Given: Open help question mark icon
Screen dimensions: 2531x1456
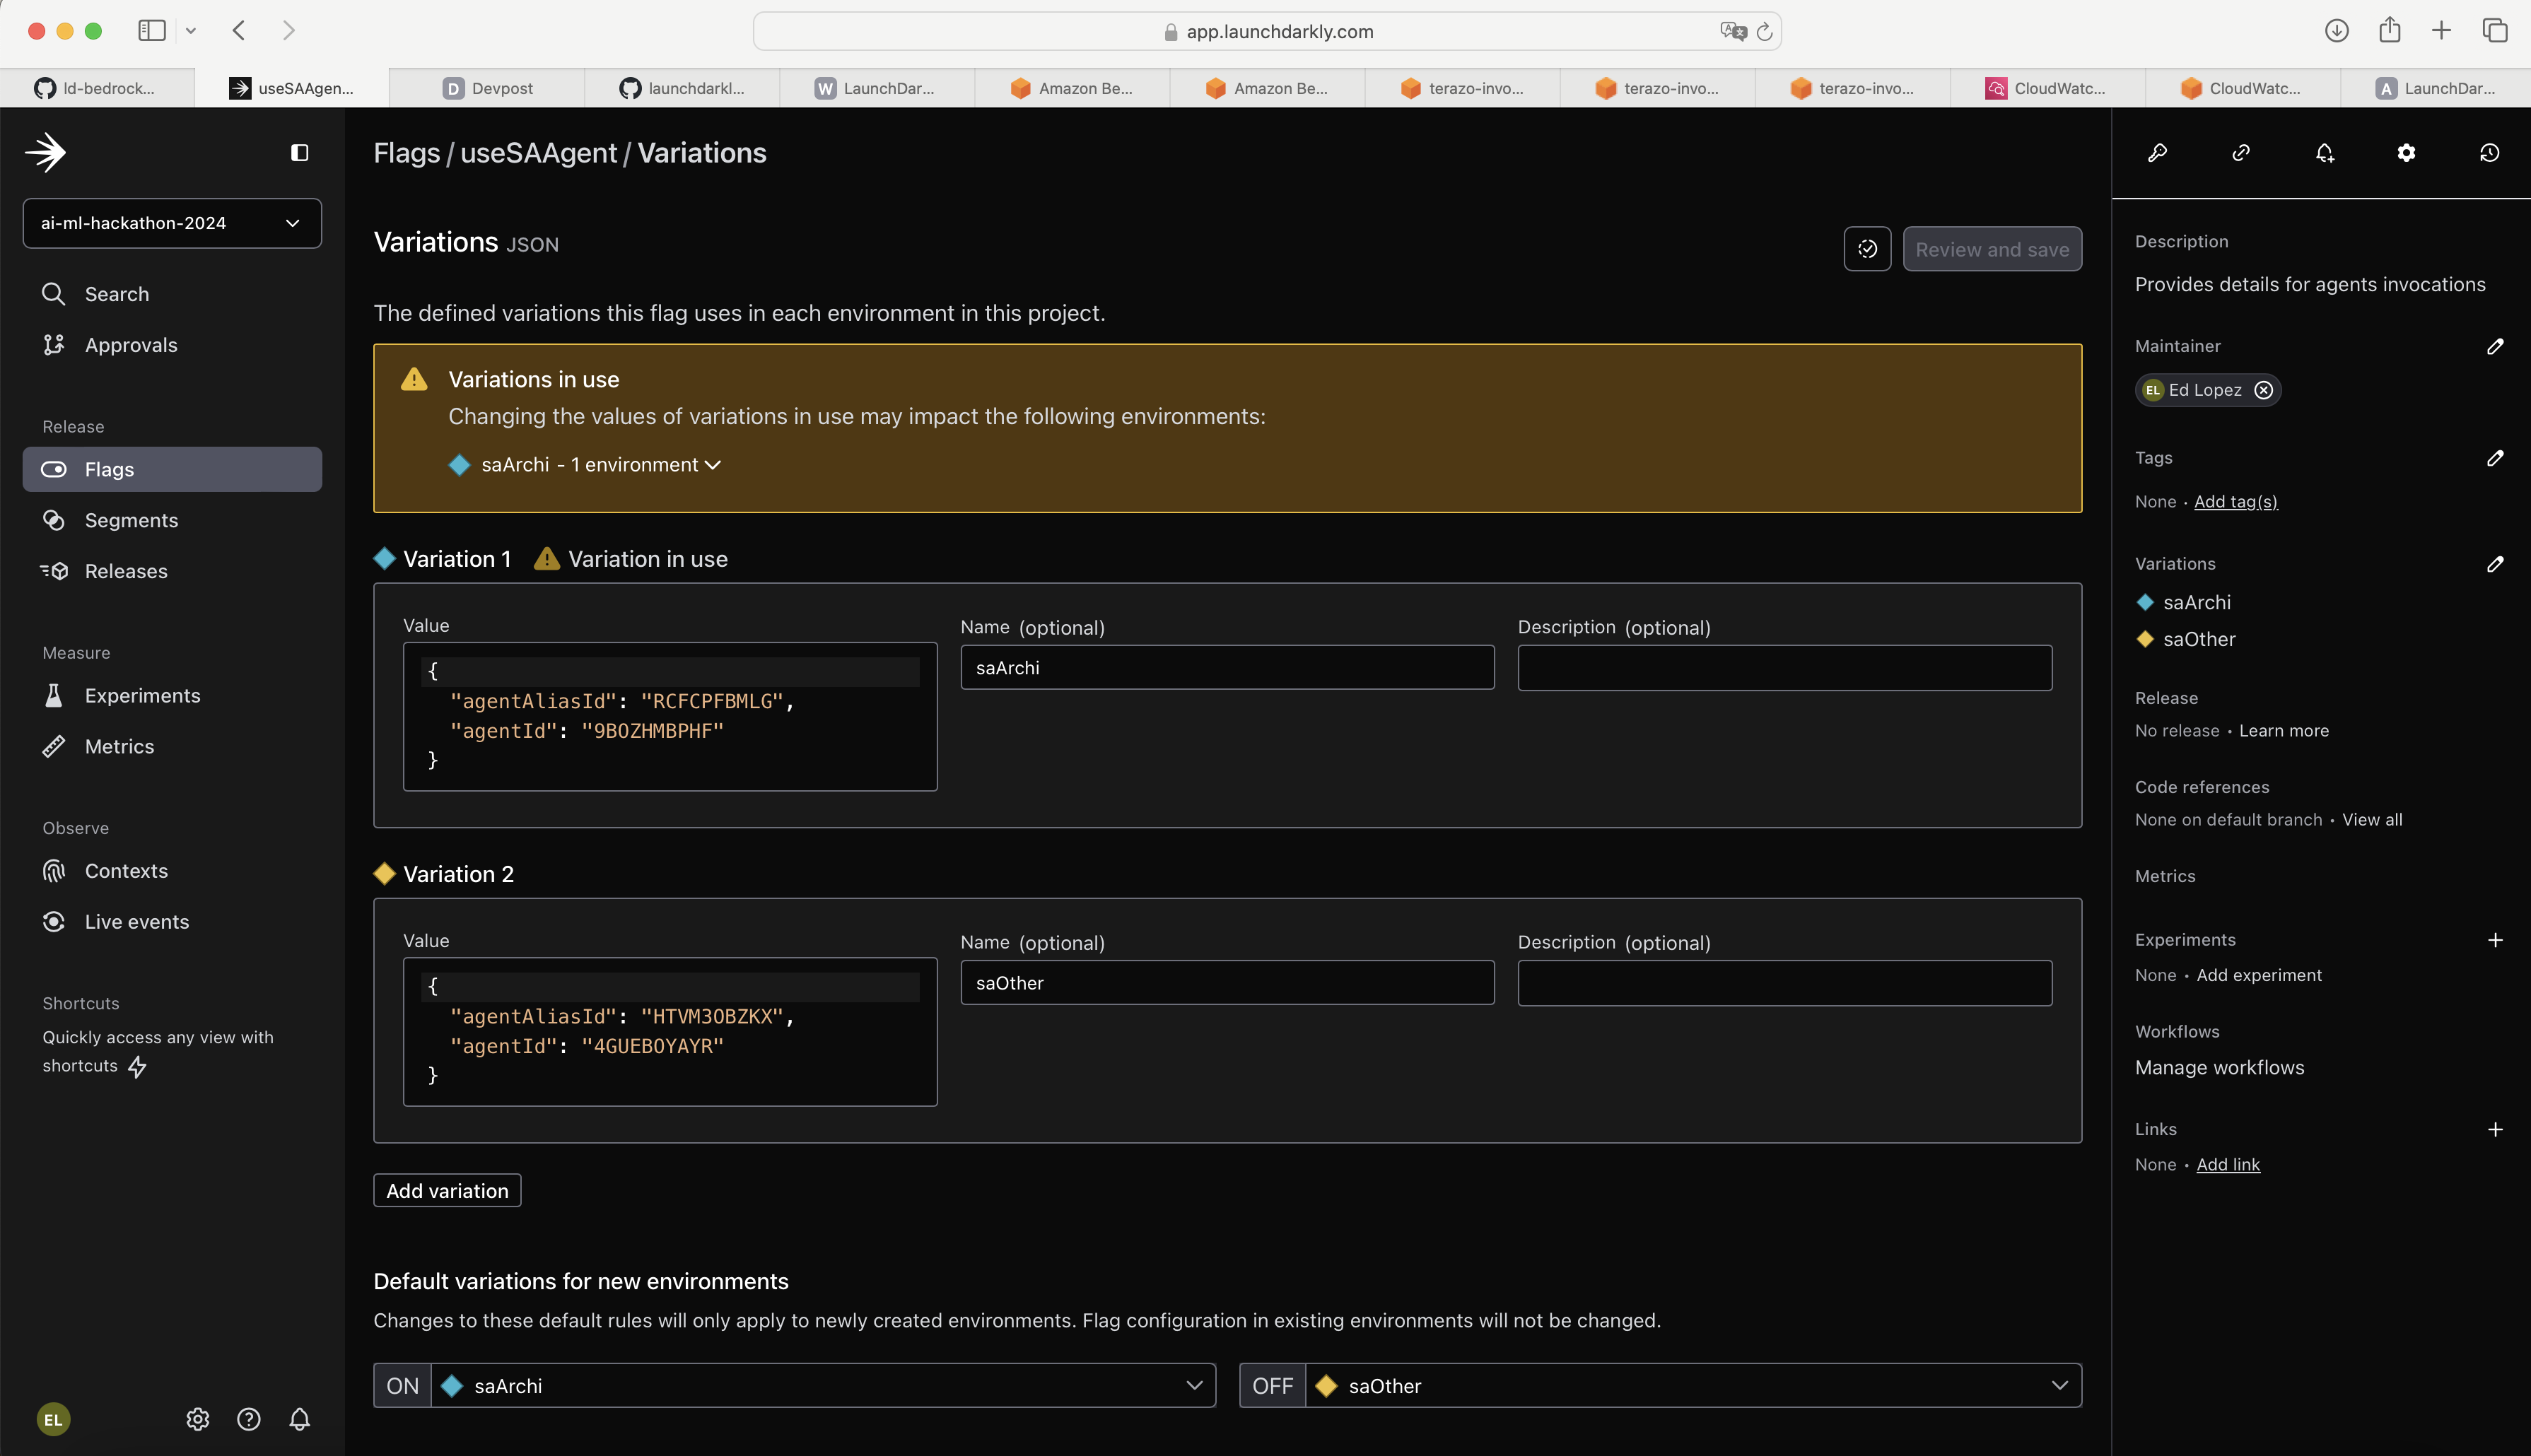Looking at the screenshot, I should click(x=249, y=1419).
